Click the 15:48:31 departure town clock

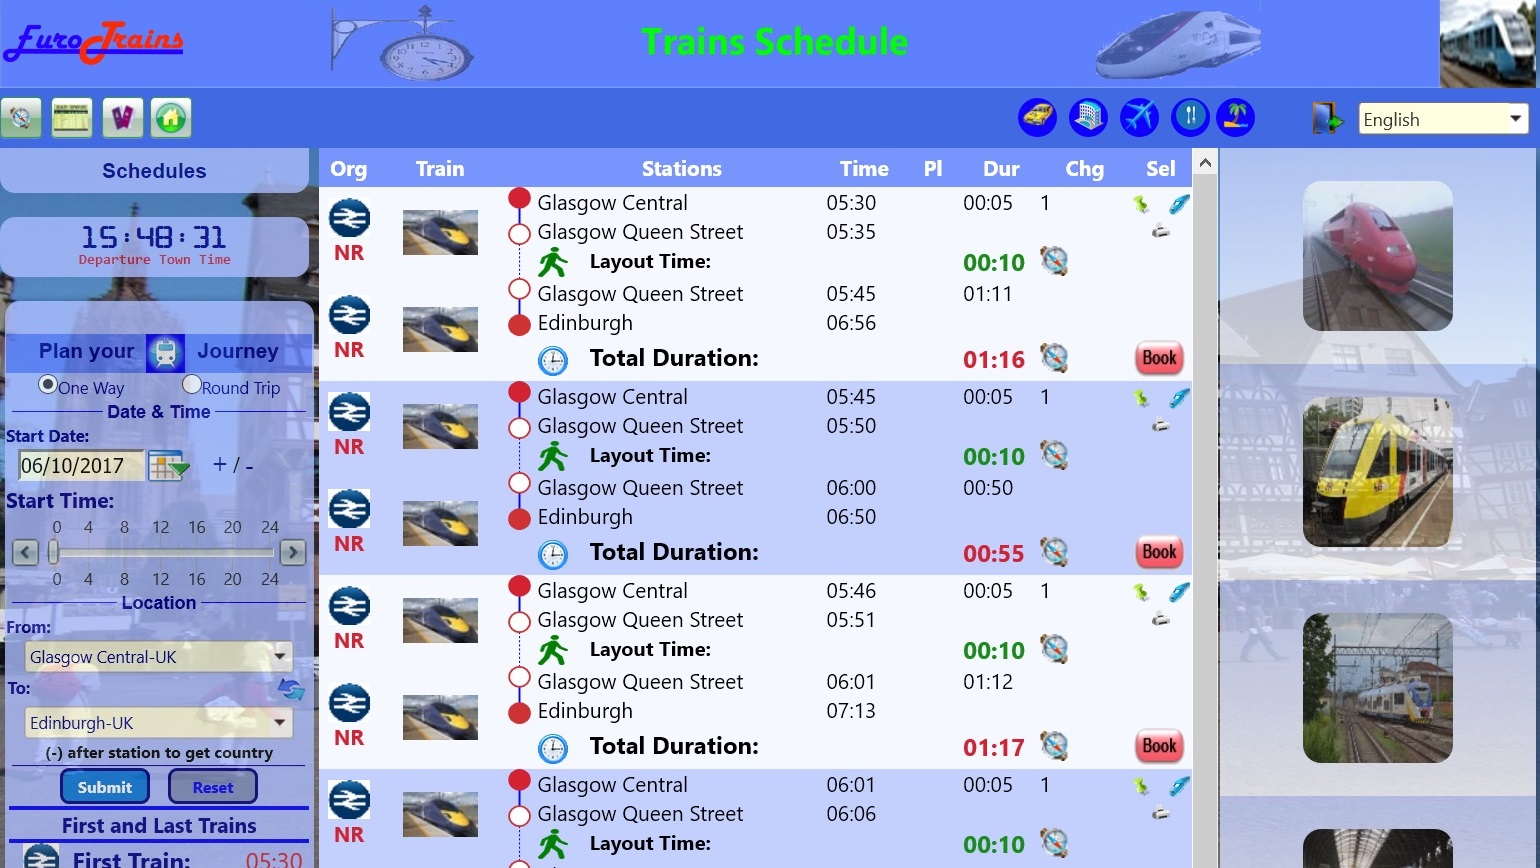pos(154,238)
